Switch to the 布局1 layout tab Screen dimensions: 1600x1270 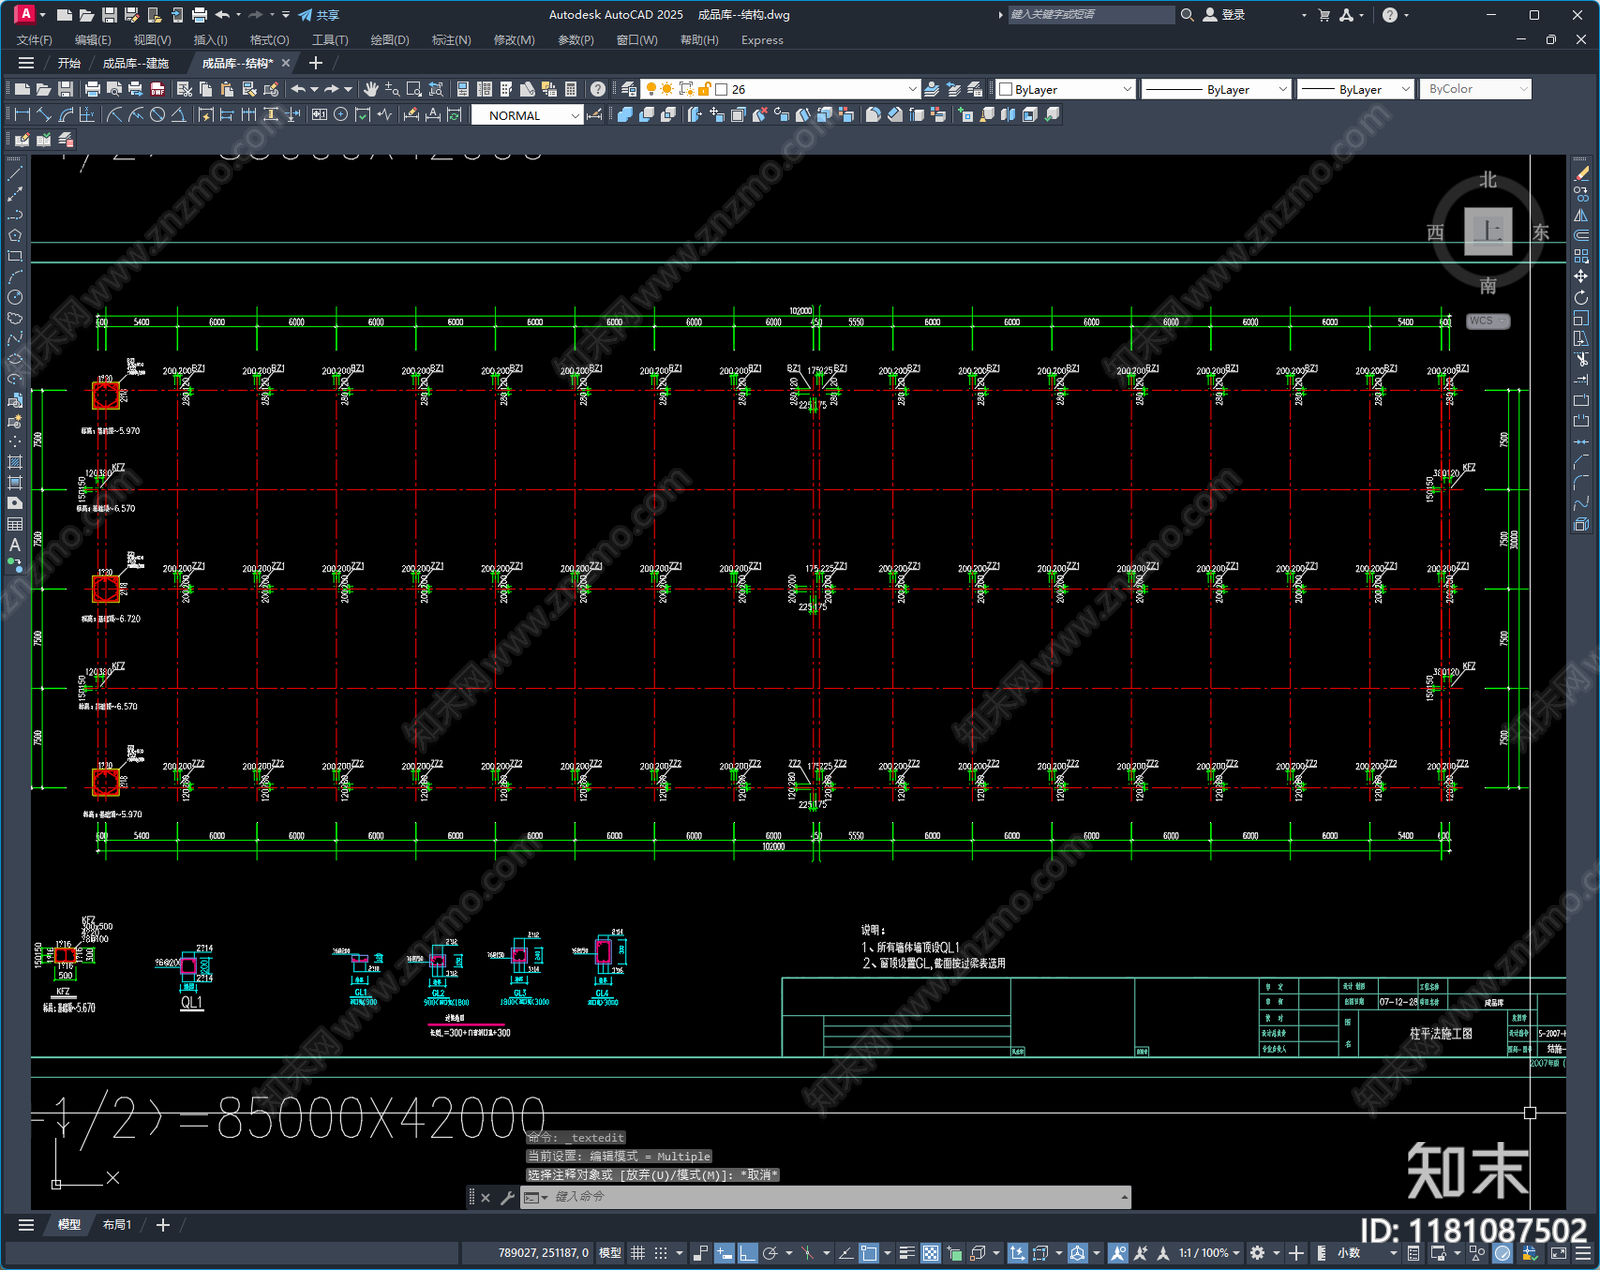[x=117, y=1224]
